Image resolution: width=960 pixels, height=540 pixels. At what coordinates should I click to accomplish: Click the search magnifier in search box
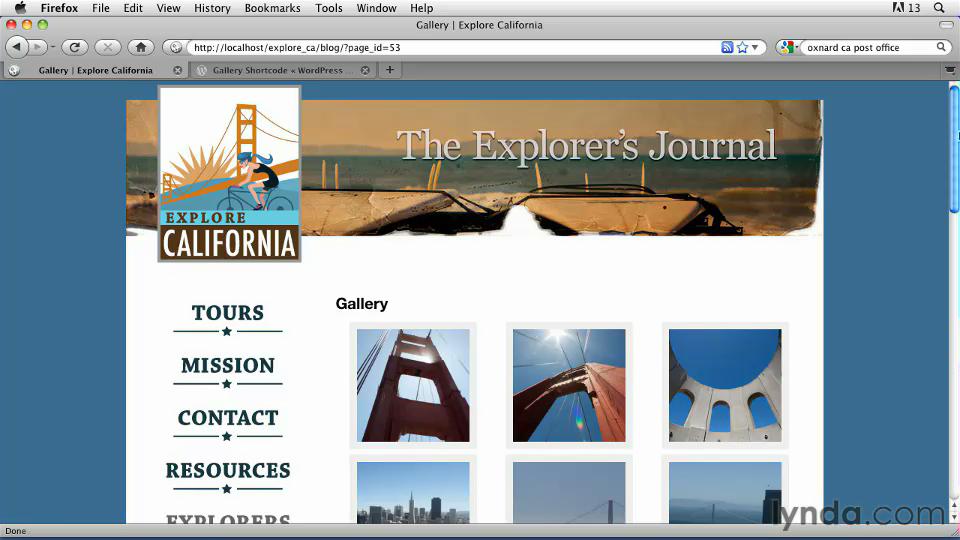[941, 47]
